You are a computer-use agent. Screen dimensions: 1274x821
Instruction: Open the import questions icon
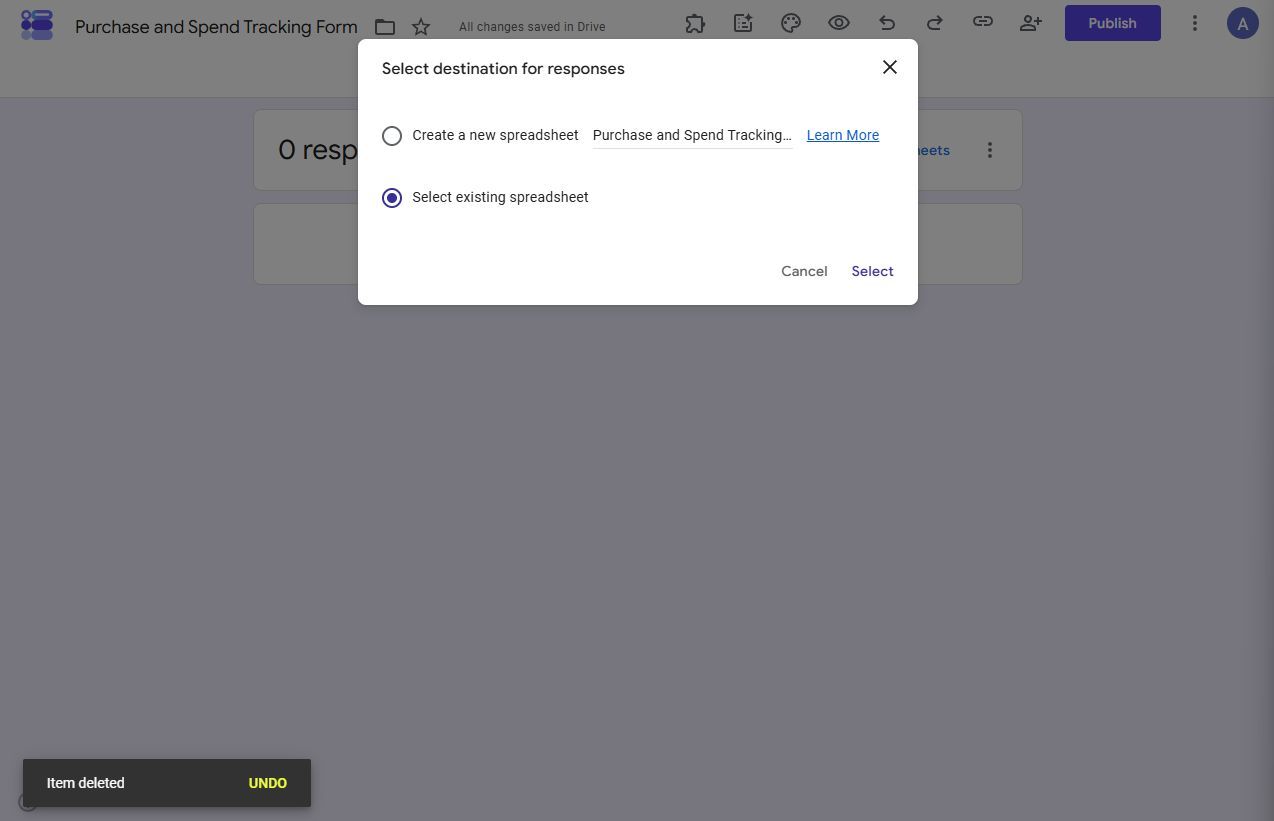pos(743,23)
